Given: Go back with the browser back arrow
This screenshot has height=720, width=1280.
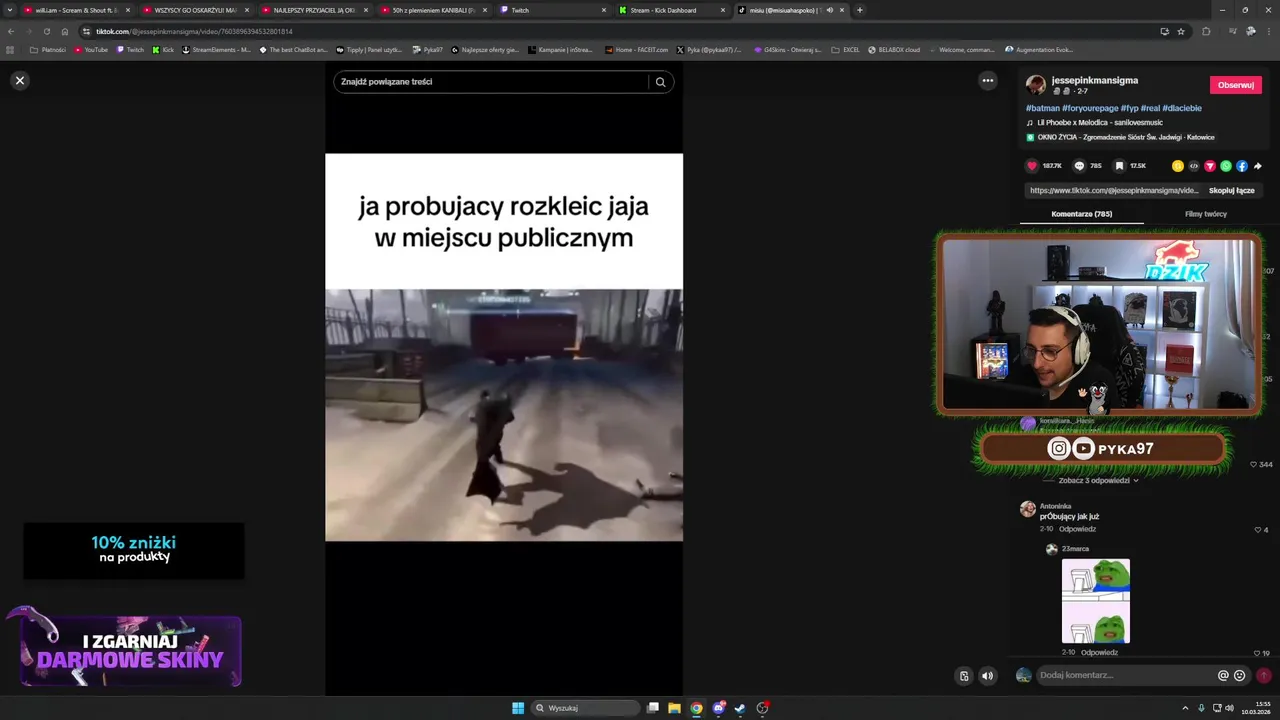Looking at the screenshot, I should [x=11, y=31].
